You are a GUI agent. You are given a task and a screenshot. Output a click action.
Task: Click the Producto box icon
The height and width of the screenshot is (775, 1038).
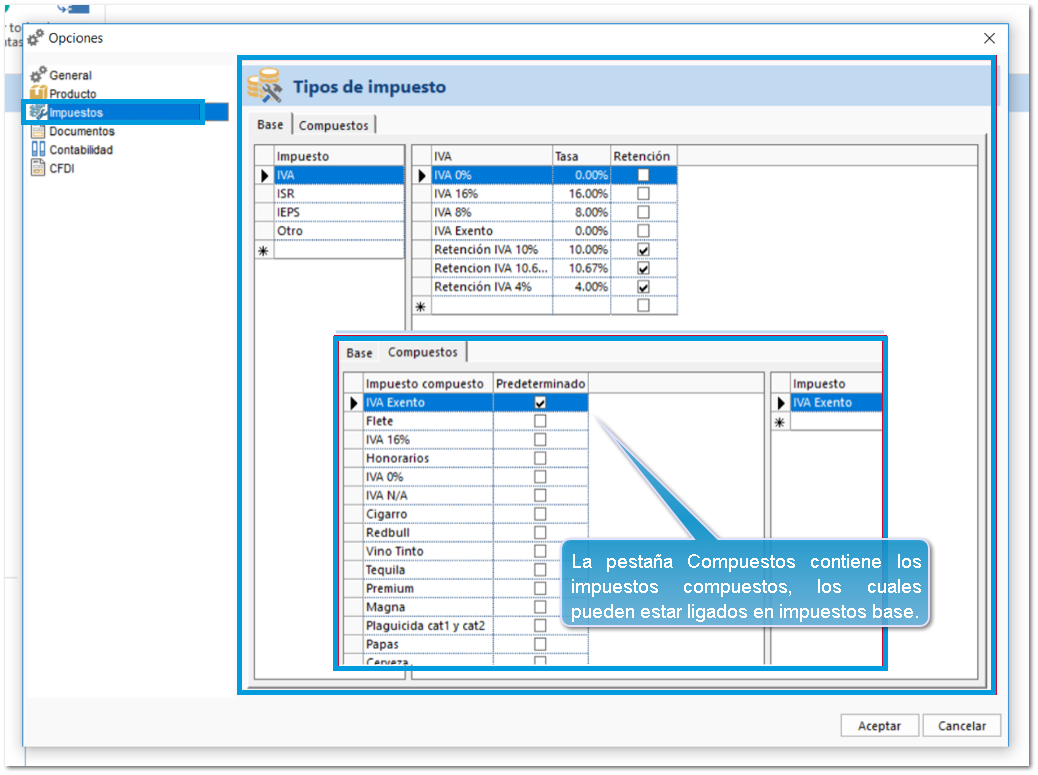(38, 94)
